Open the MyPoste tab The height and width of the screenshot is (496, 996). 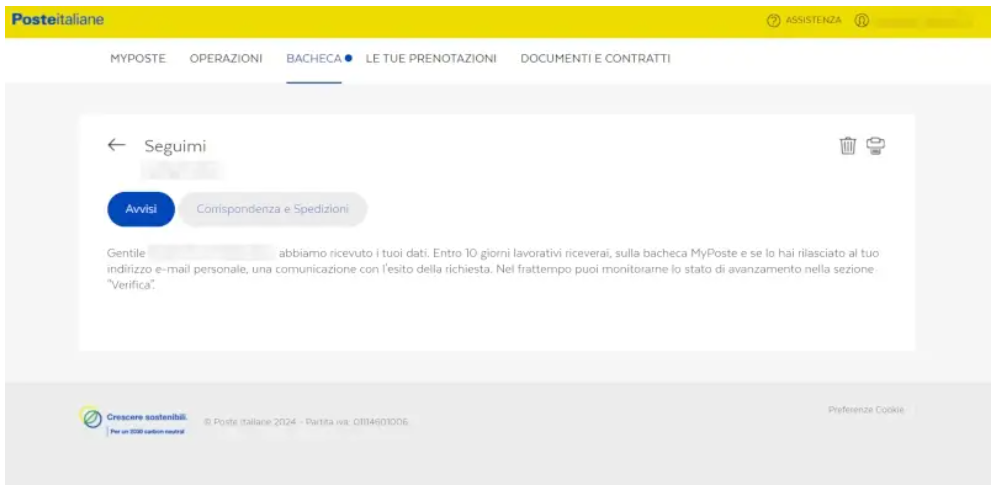tap(138, 58)
